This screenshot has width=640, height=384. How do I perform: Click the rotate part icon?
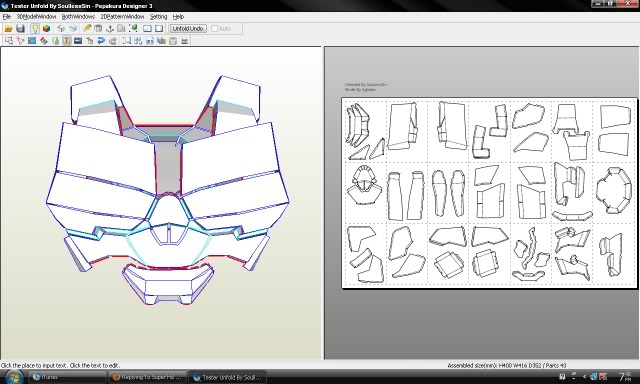coord(113,40)
